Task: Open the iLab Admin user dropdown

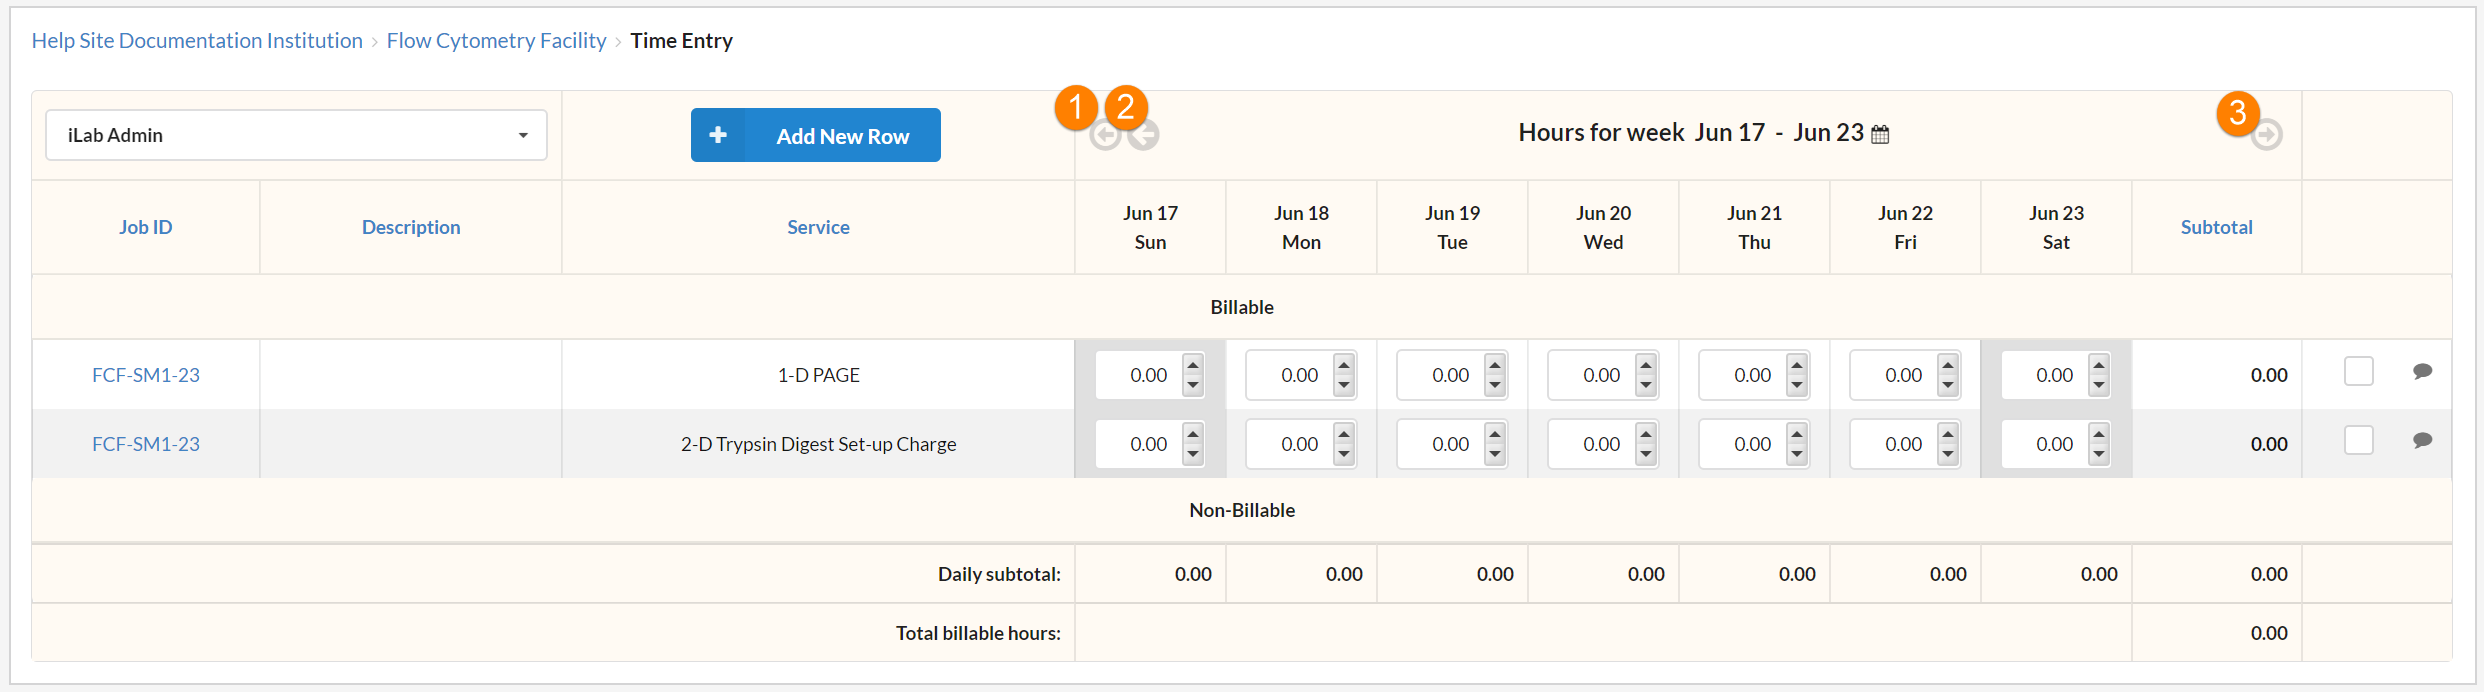Action: coord(296,135)
